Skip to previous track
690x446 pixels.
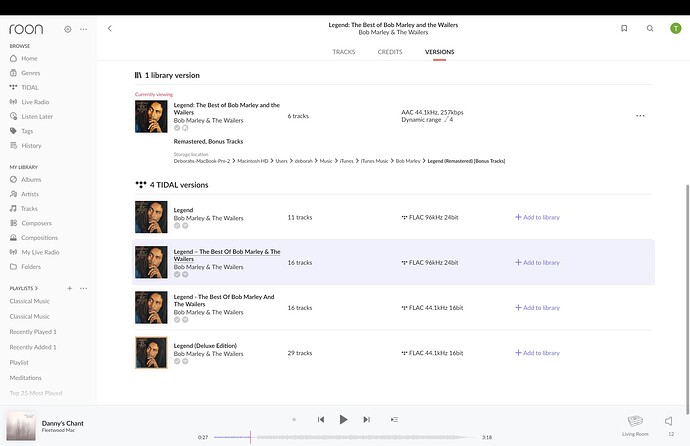click(x=321, y=420)
